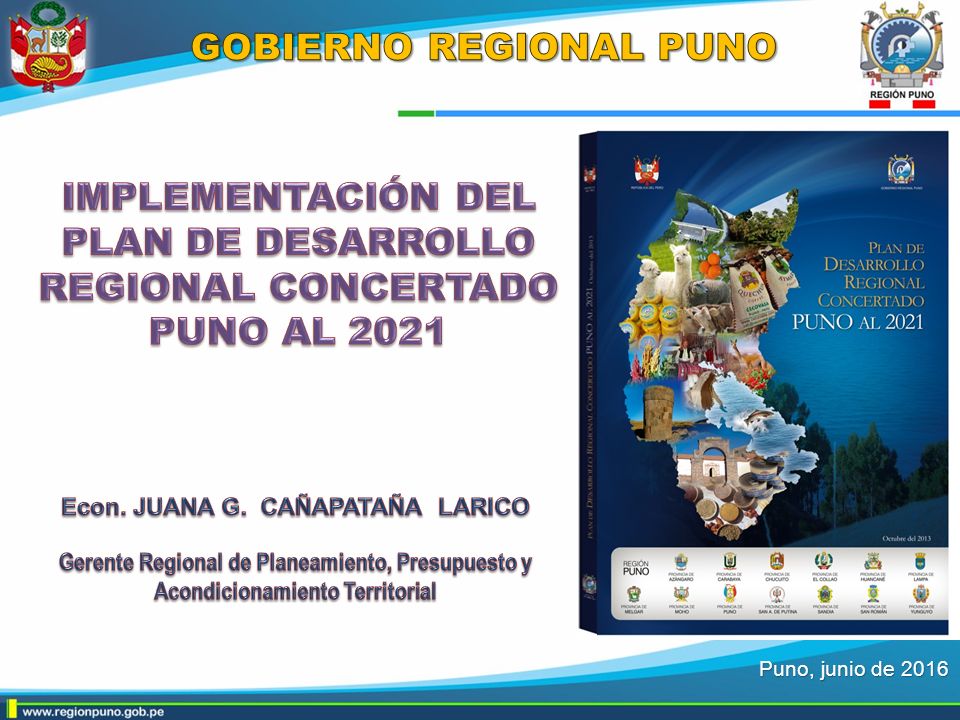
Task: Click 'PUNO AL 2021' on the book cover
Action: tap(857, 321)
